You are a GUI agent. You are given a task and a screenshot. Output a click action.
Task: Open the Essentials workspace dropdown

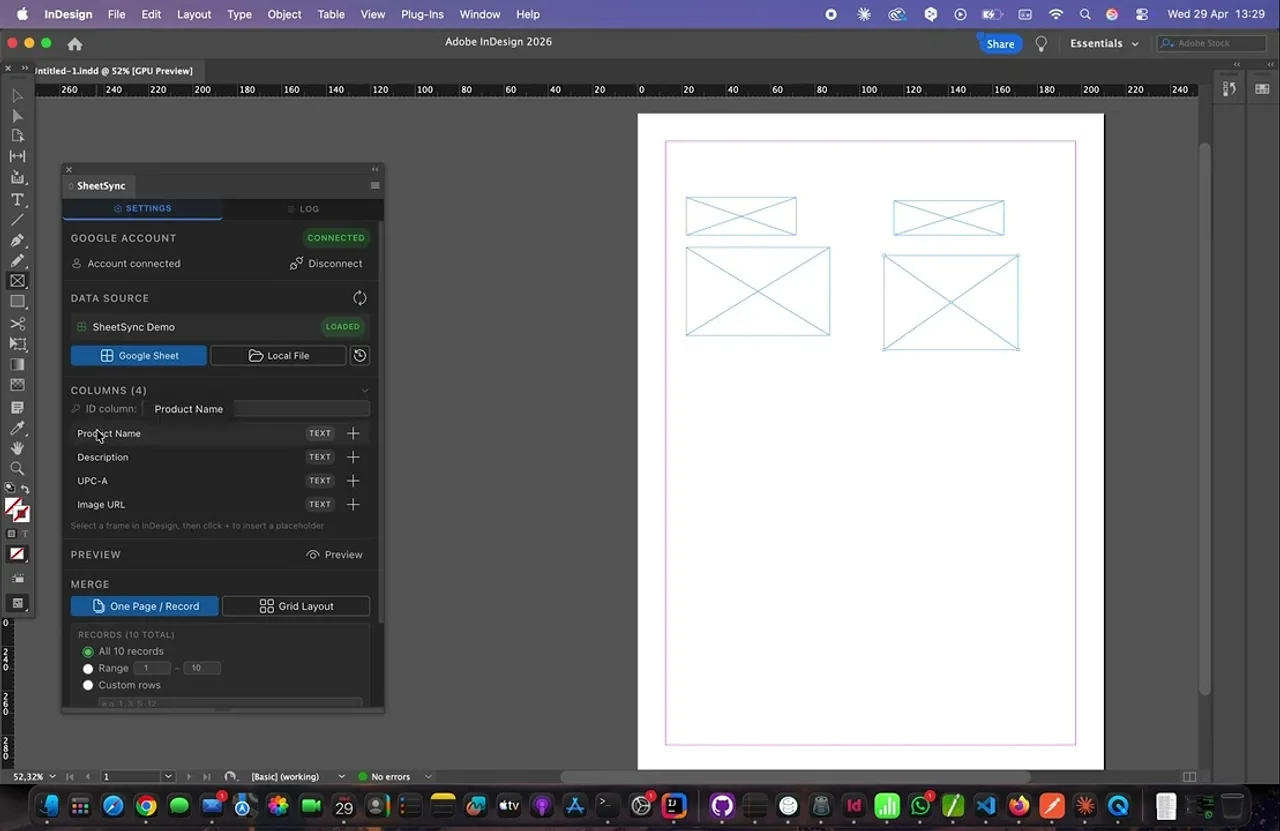tap(1104, 44)
